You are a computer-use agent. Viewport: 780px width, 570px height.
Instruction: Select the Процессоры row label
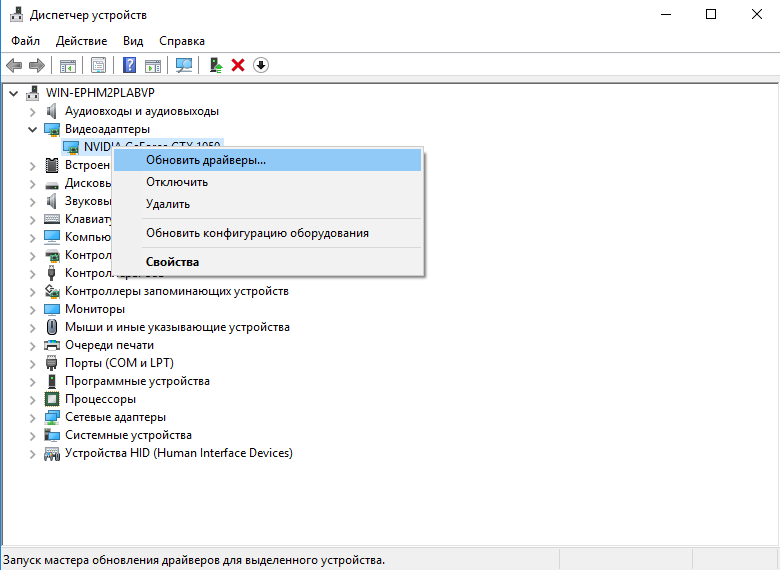(100, 399)
